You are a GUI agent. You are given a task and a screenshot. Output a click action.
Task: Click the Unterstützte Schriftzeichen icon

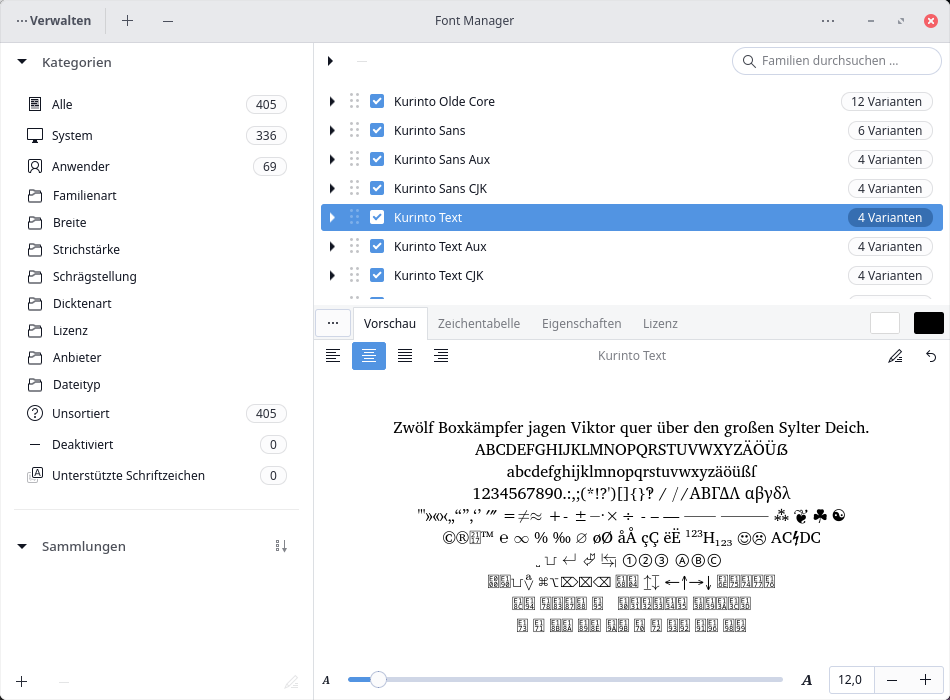pyautogui.click(x=35, y=475)
